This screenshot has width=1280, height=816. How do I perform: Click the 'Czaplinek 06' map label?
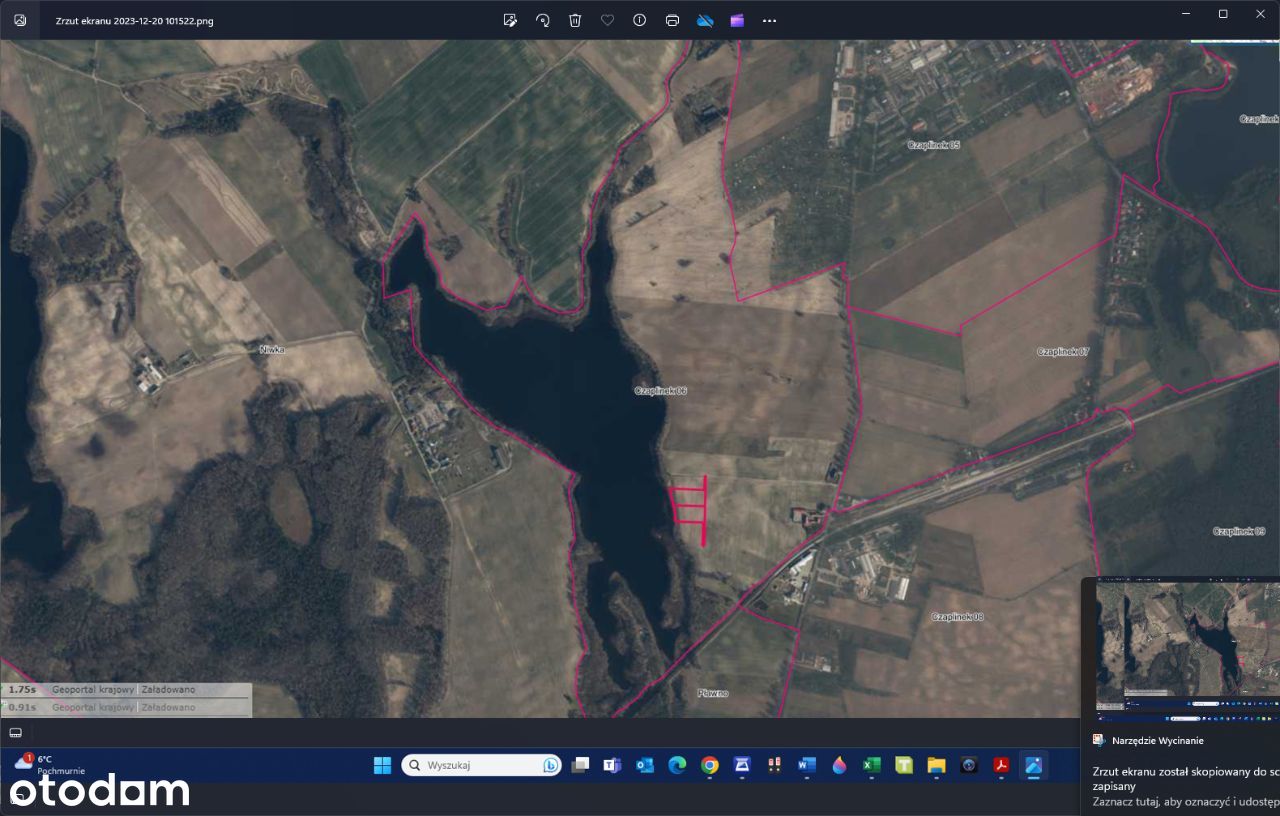[661, 390]
